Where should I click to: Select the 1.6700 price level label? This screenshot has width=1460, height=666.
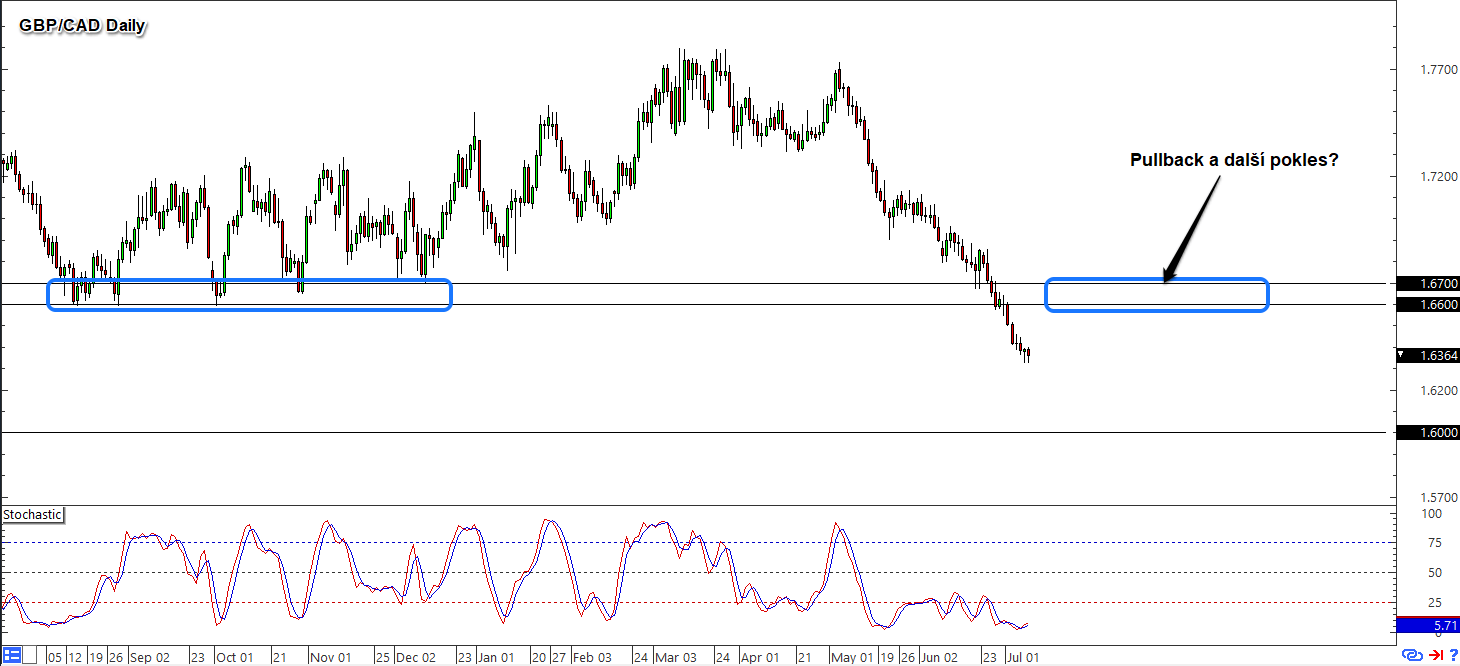click(1429, 284)
